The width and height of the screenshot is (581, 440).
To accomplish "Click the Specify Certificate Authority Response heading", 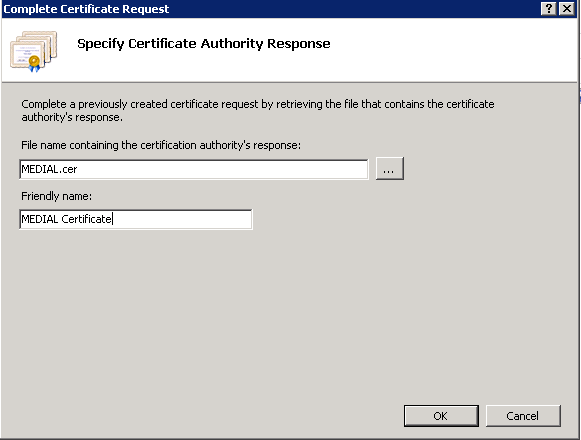I will [203, 44].
